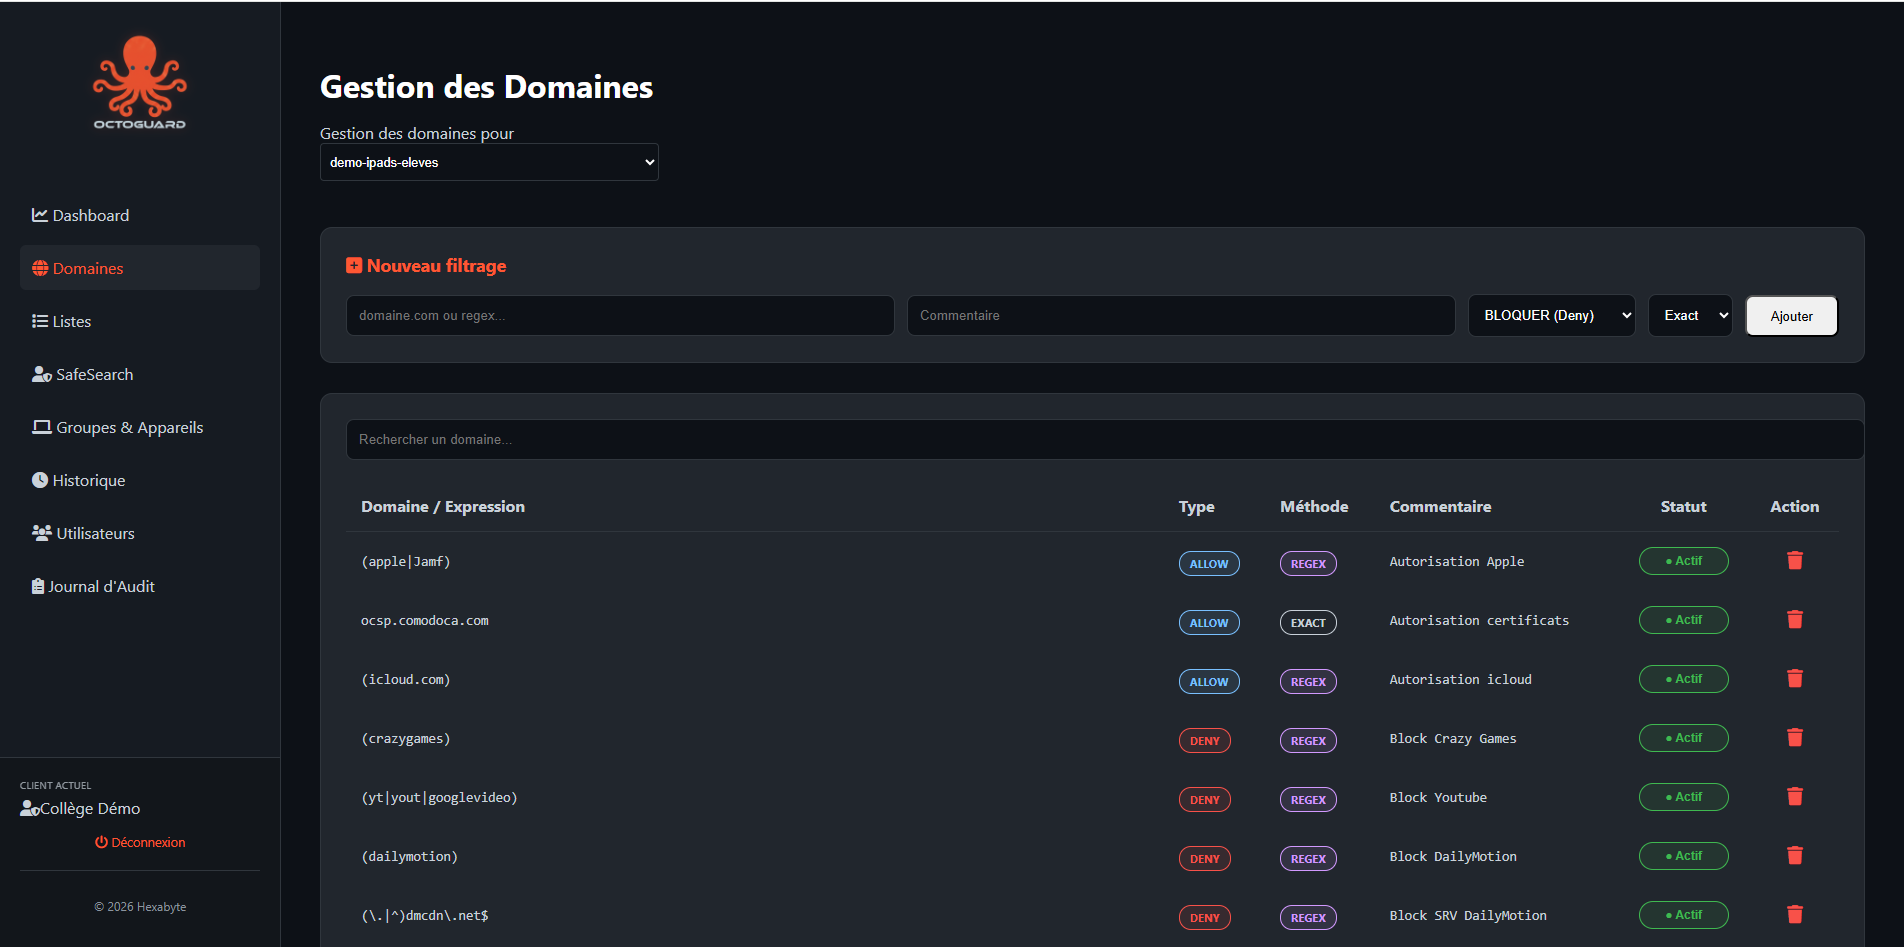Delete the ocsp.comodoca.com rule

point(1795,620)
